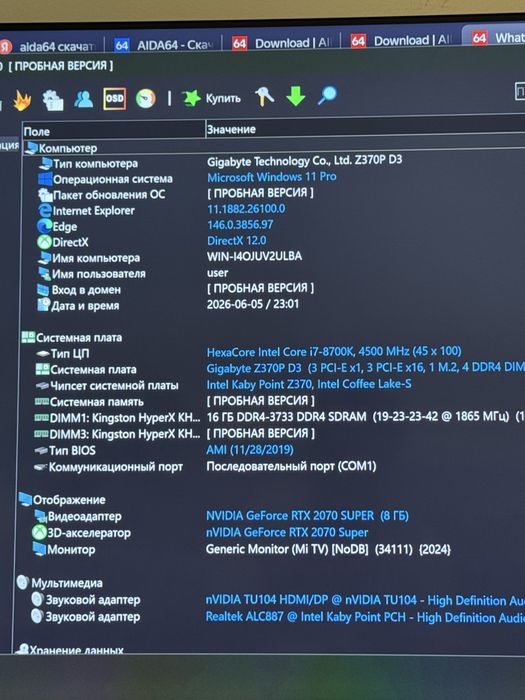The image size is (525, 700).
Task: Click the Купить buy button
Action: coord(223,98)
